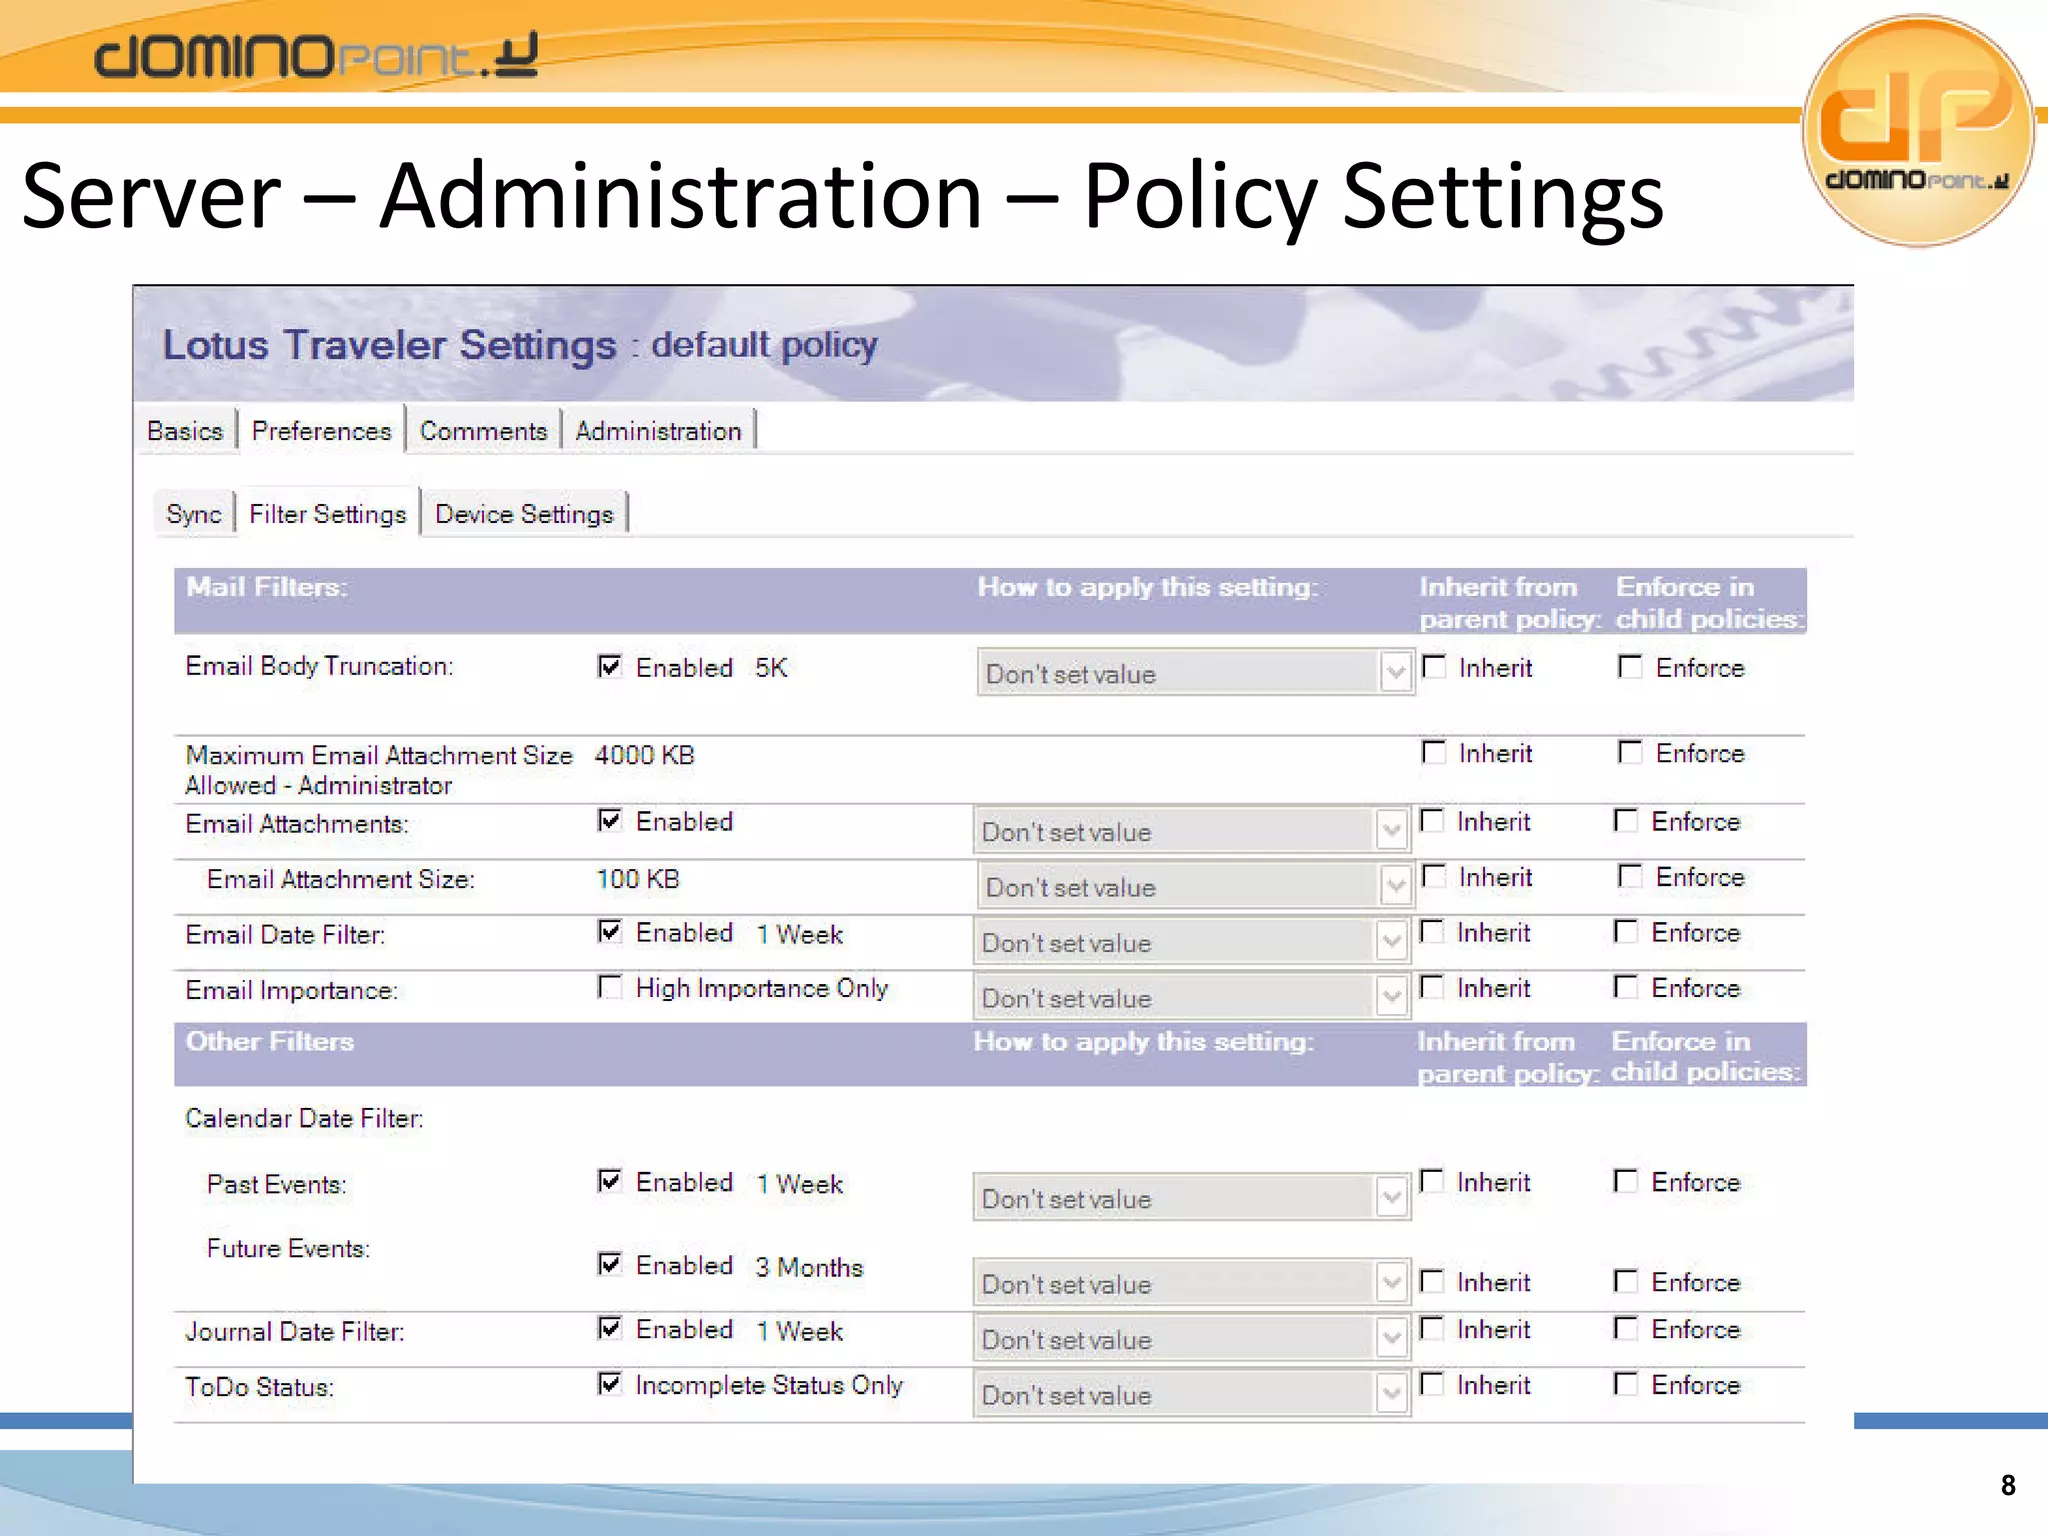2048x1536 pixels.
Task: Check Inherit for Future Events
Action: pos(1432,1281)
